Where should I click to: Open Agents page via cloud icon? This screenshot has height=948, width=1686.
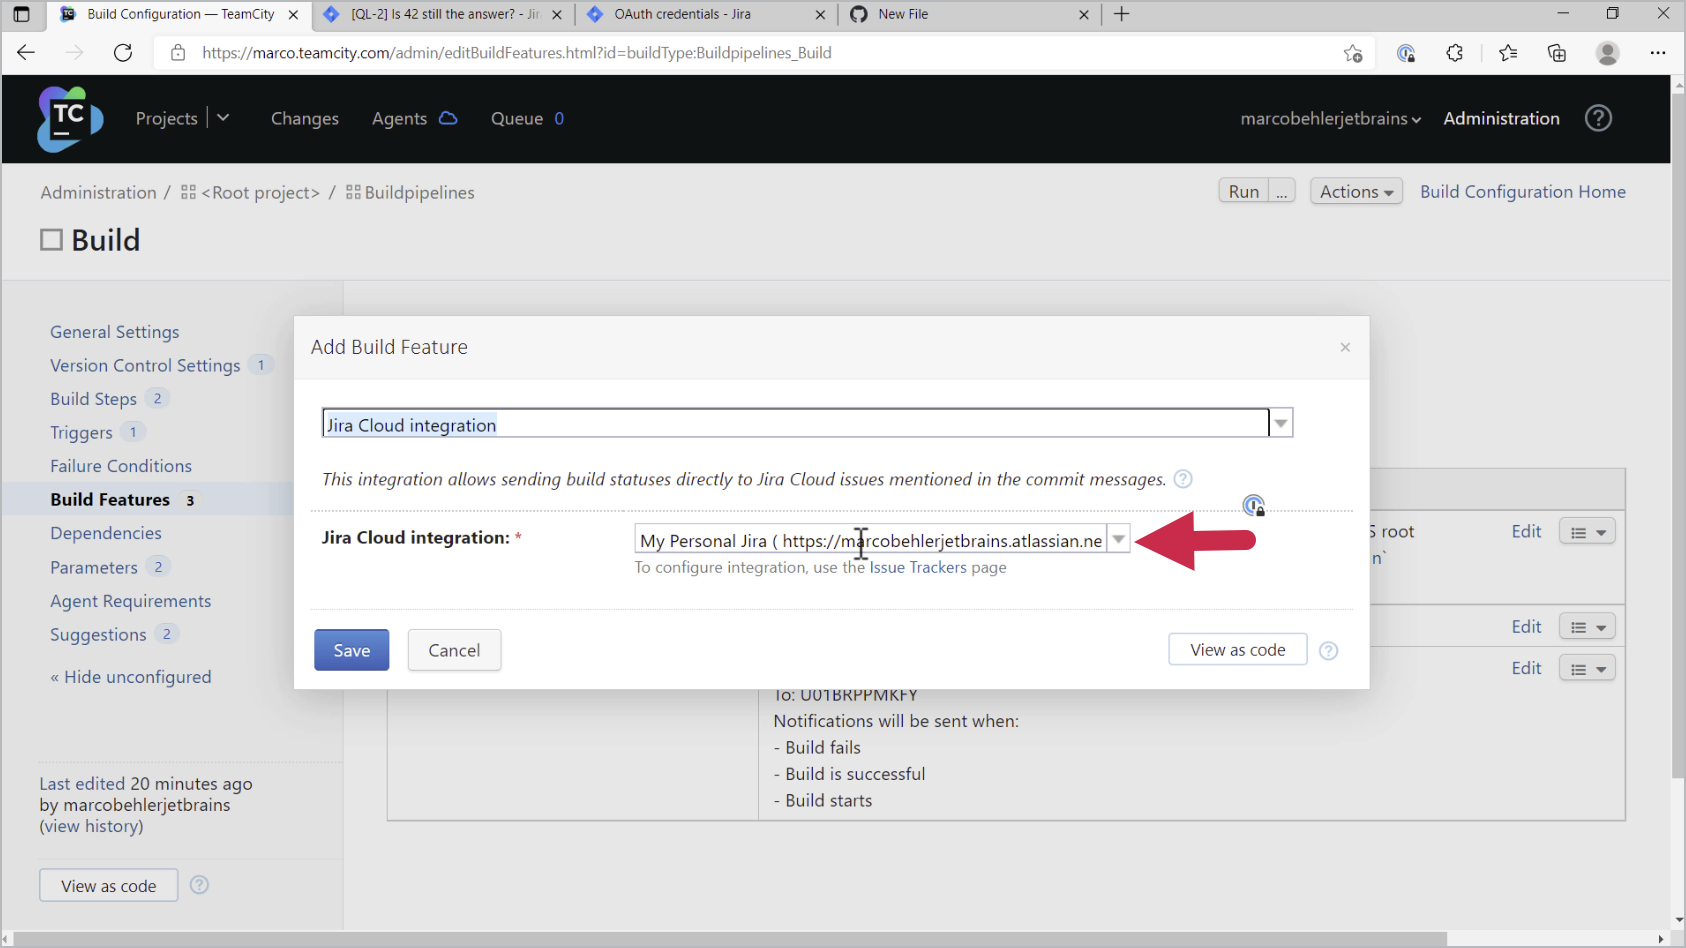click(448, 118)
